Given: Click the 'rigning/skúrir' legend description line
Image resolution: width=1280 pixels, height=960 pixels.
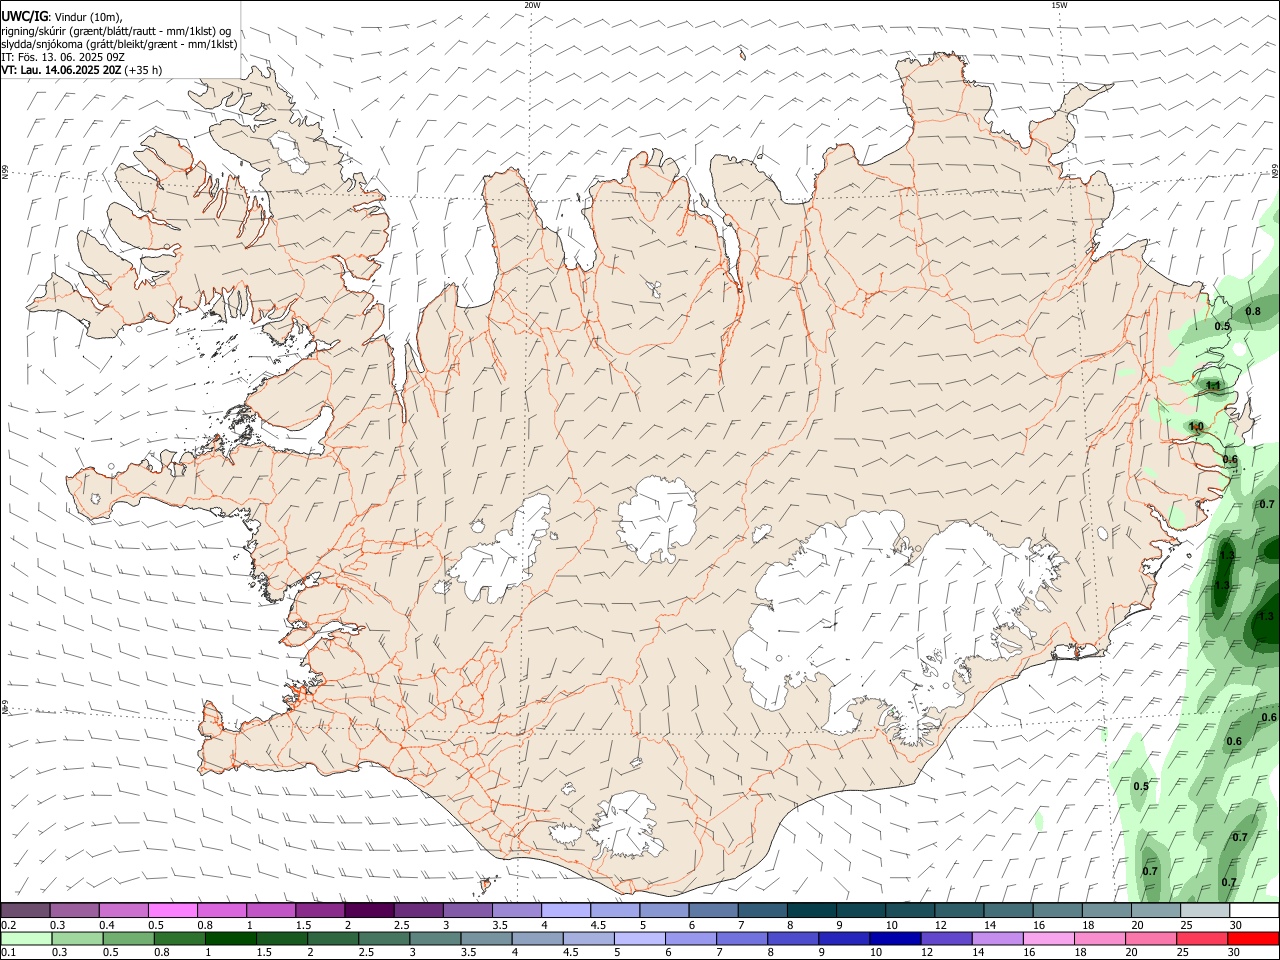Looking at the screenshot, I should point(116,30).
